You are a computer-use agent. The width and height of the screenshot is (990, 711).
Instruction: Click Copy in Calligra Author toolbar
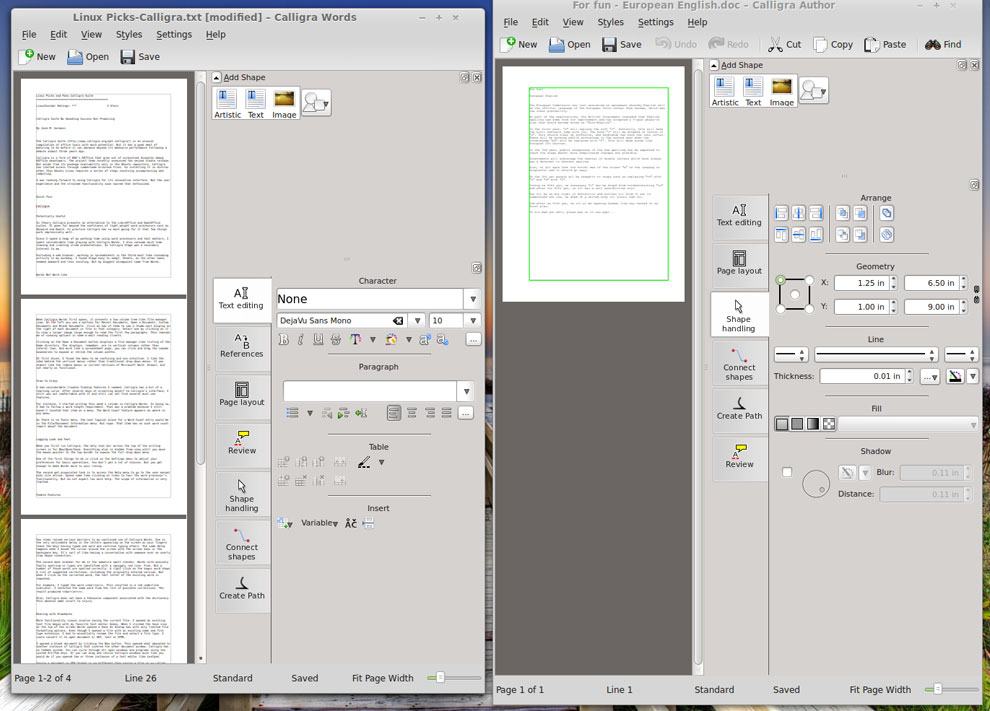coord(833,44)
